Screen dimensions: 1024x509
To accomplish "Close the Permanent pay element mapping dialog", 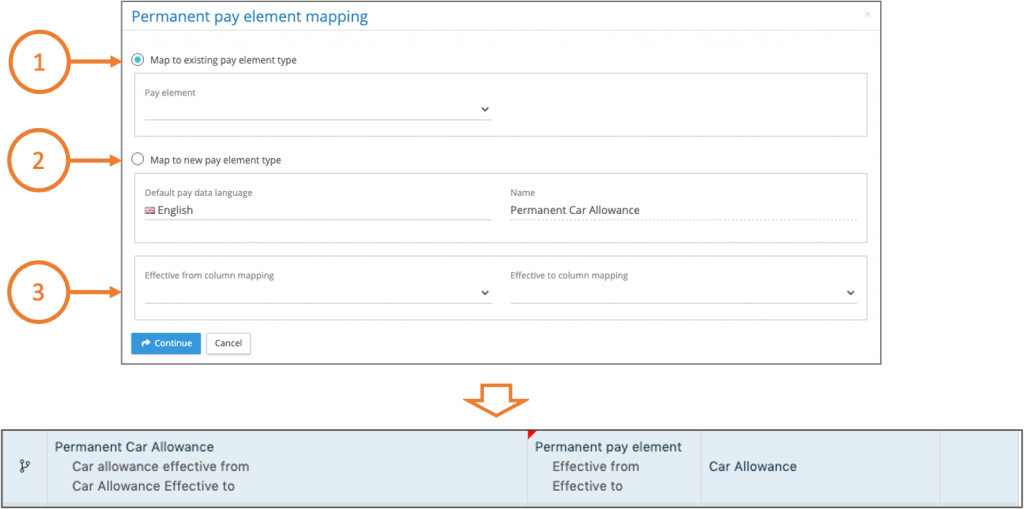I will click(x=867, y=15).
